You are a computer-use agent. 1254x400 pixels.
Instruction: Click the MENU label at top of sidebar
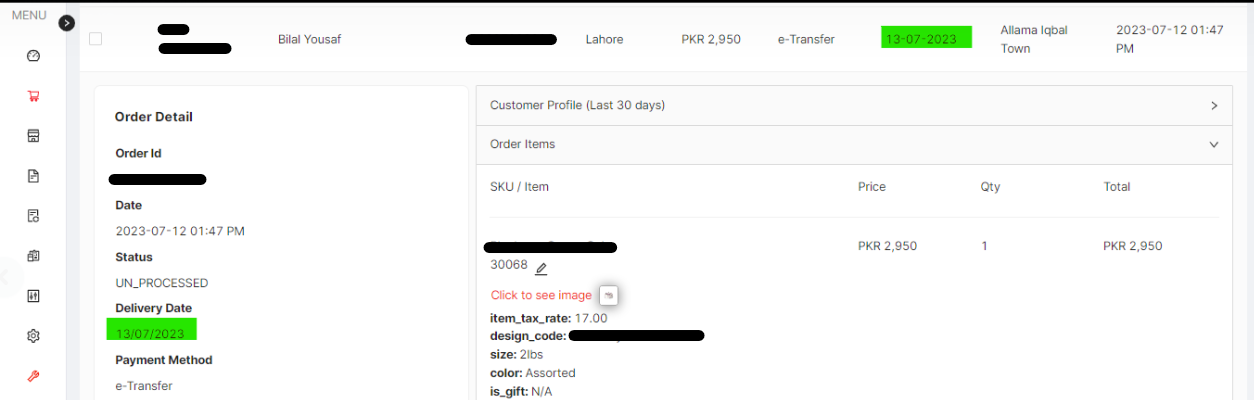(29, 15)
